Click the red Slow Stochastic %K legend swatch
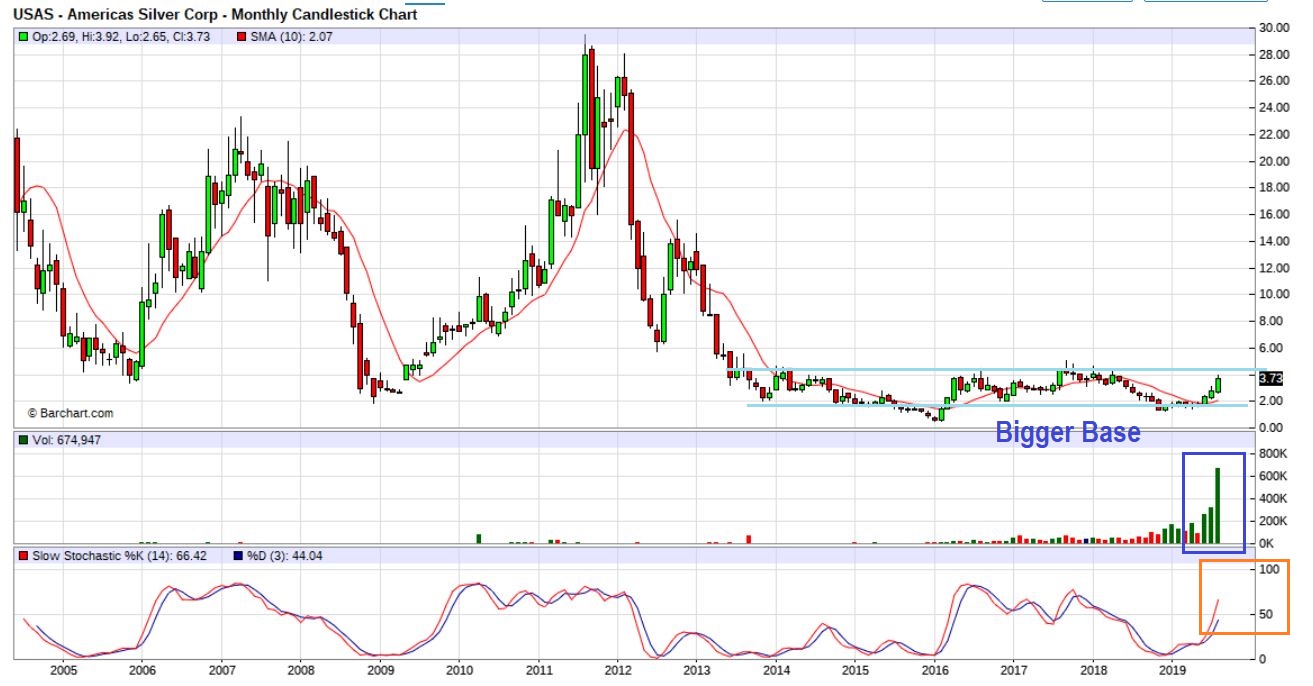 click(x=23, y=556)
